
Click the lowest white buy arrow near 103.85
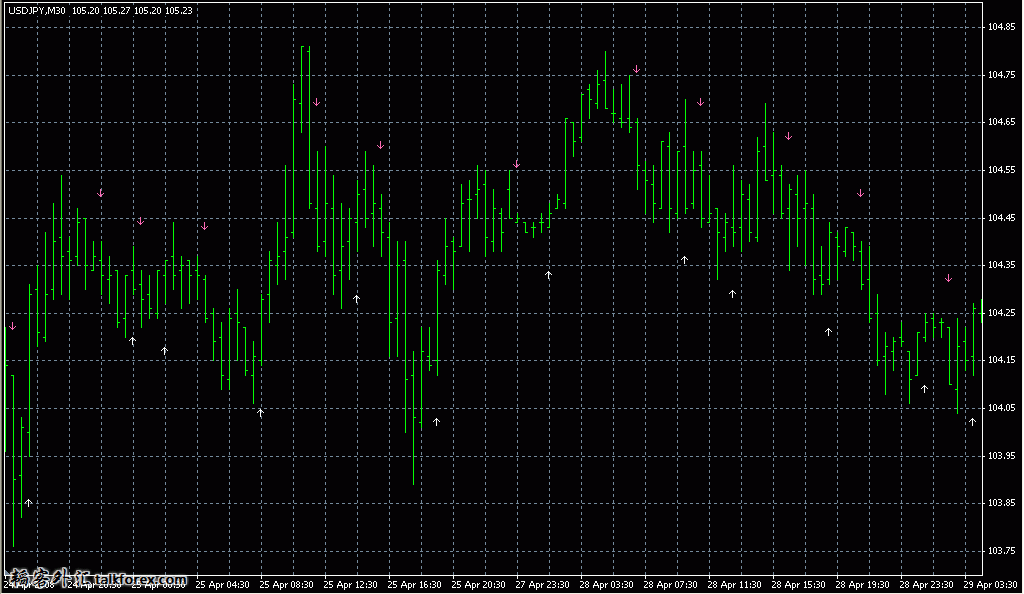click(28, 503)
